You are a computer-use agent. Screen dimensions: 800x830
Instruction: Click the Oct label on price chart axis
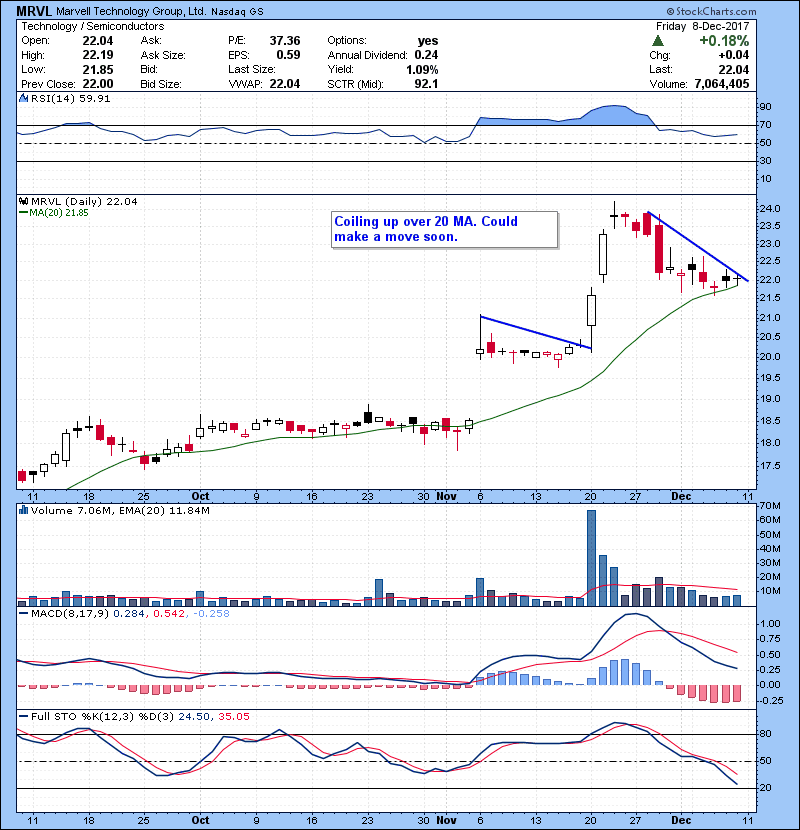click(x=200, y=497)
